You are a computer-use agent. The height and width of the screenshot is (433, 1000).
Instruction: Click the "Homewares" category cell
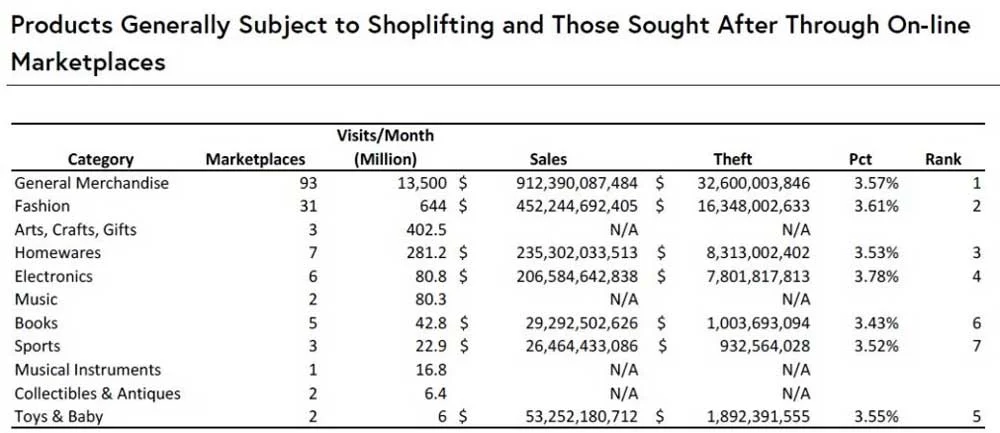click(51, 253)
